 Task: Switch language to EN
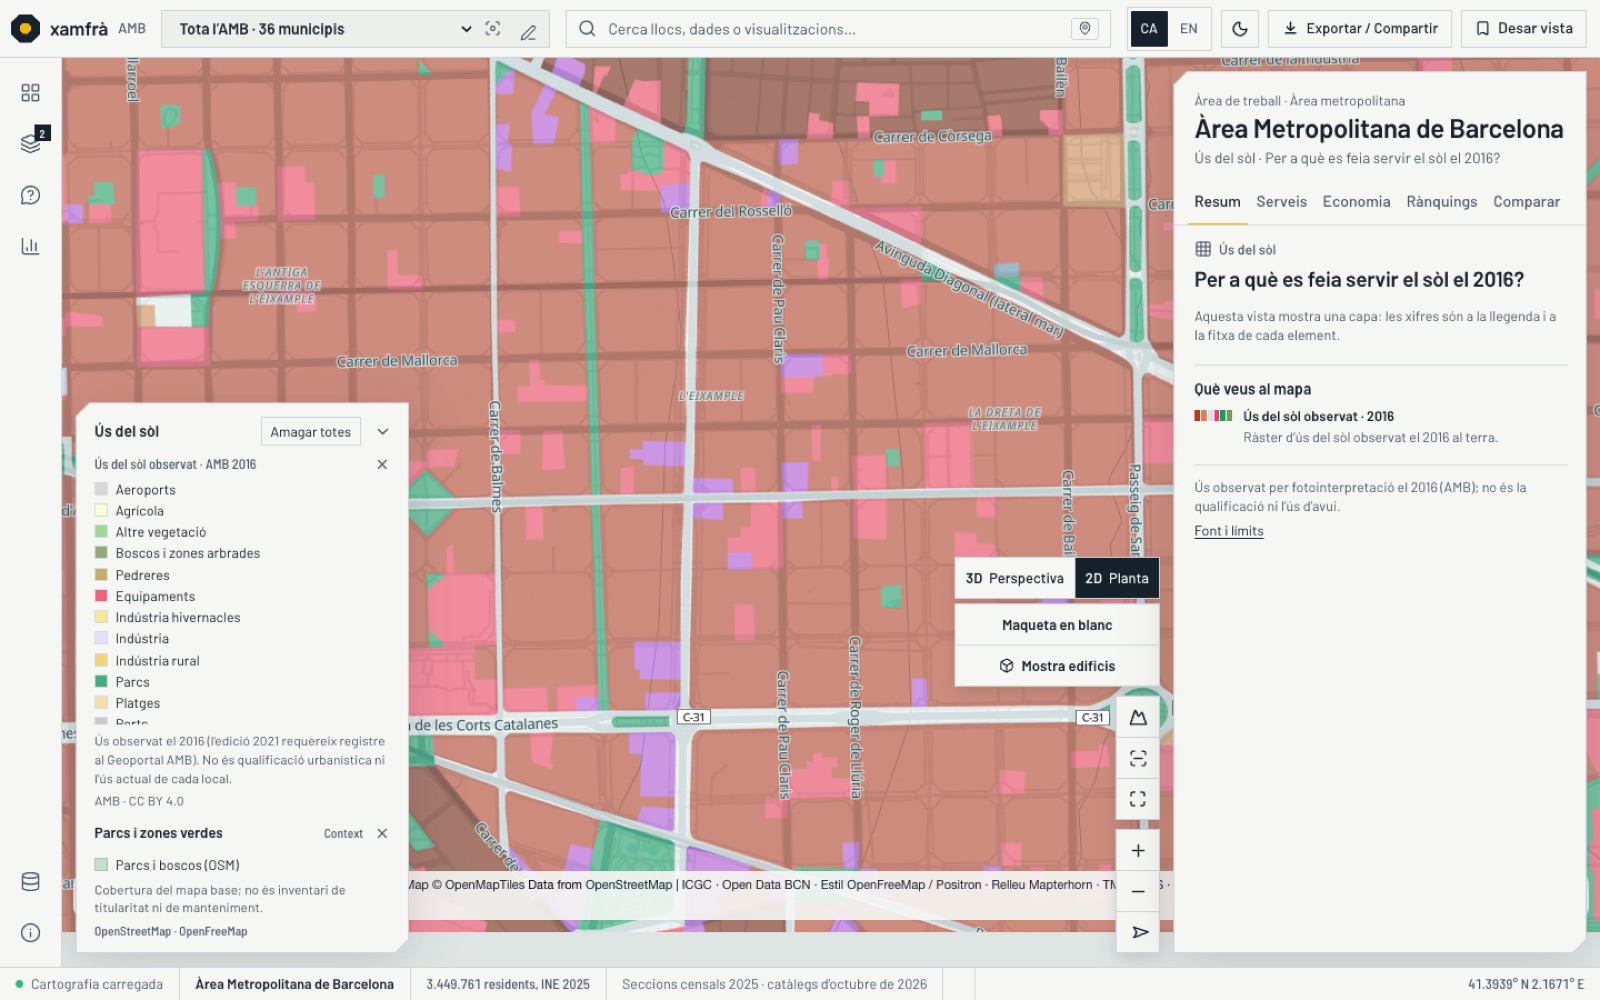pyautogui.click(x=1189, y=29)
